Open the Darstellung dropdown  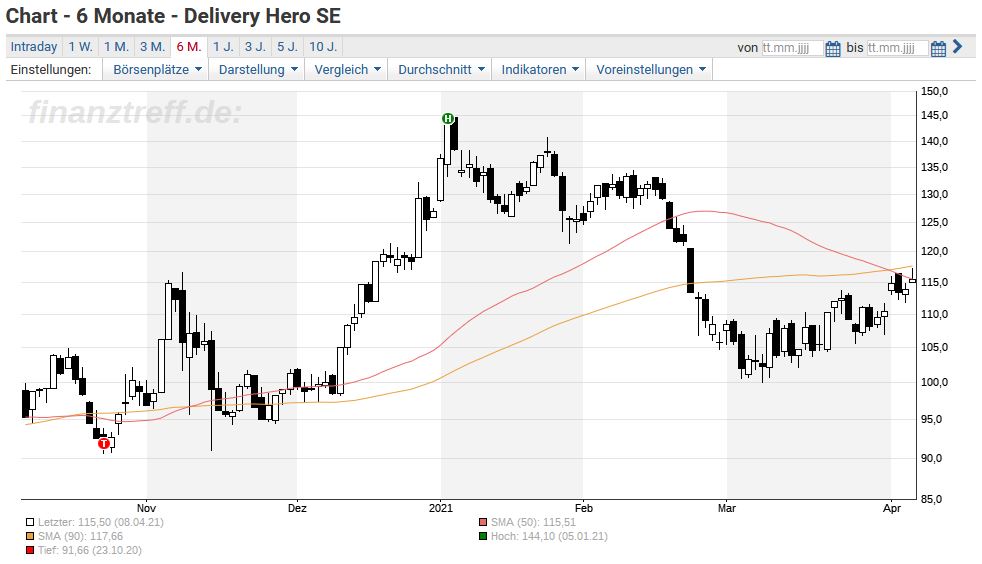click(257, 69)
